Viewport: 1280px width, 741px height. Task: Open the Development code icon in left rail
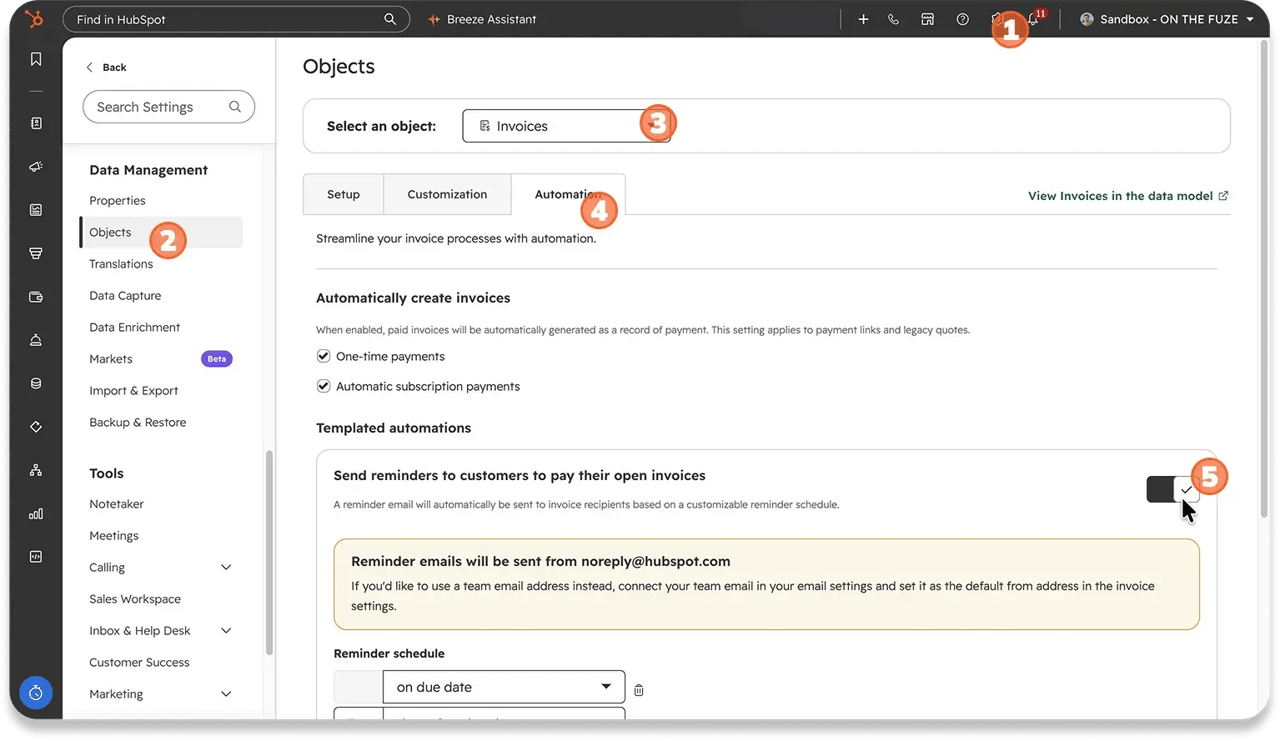click(36, 557)
